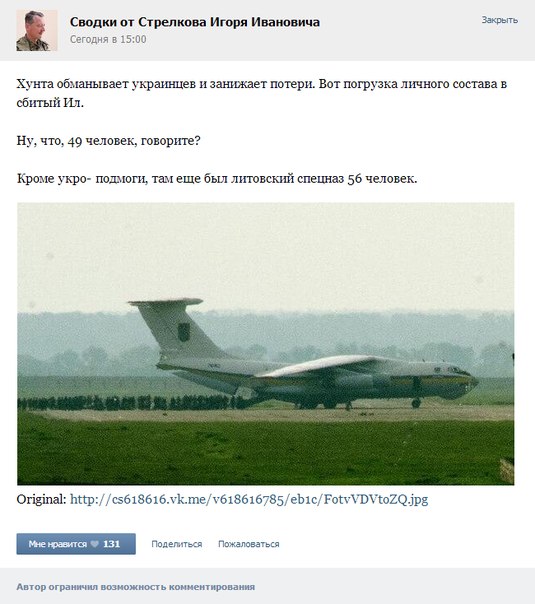Image resolution: width=535 pixels, height=604 pixels.
Task: Click the comments restricted notice in footer
Action: [x=136, y=587]
